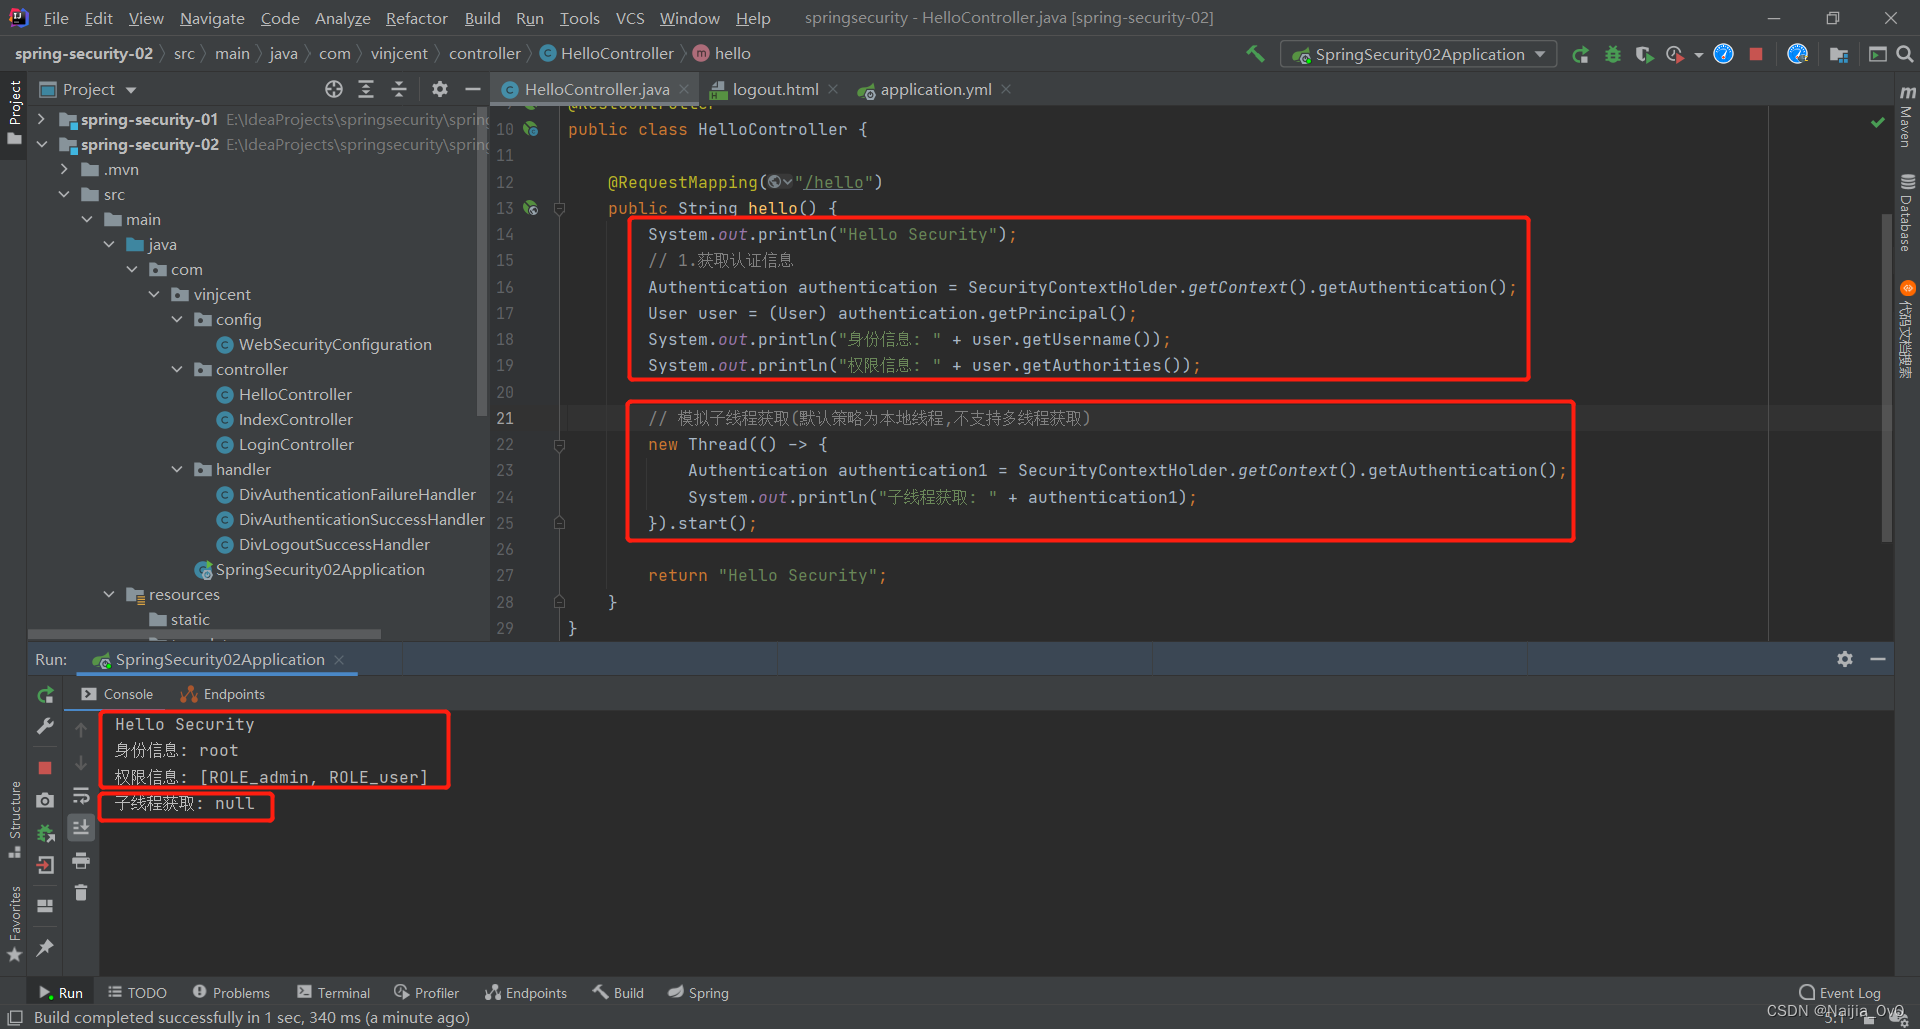The width and height of the screenshot is (1920, 1029).
Task: Open the Terminal tool window
Action: click(333, 993)
